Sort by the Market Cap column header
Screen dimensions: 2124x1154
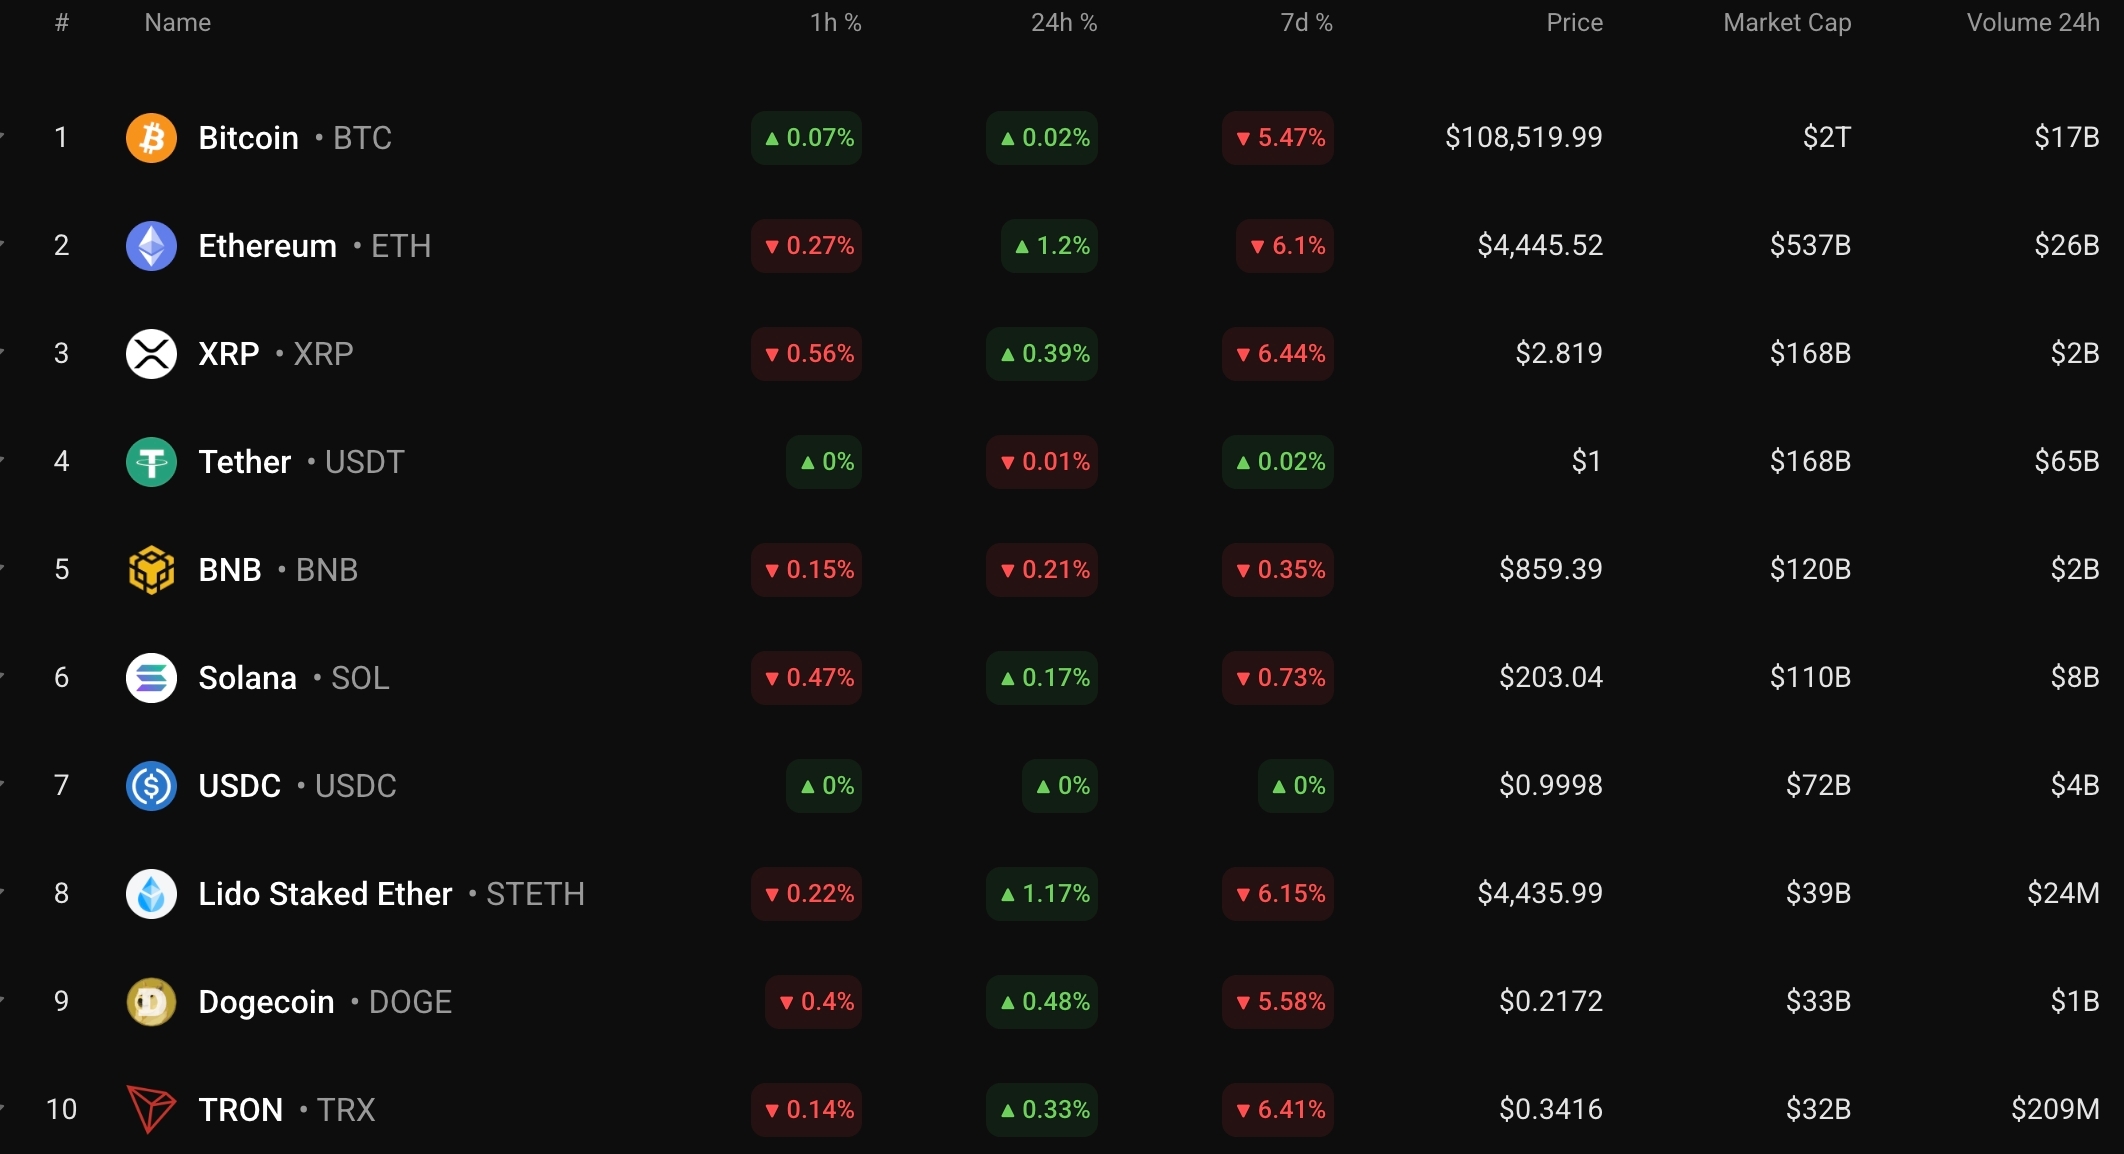coord(1786,22)
